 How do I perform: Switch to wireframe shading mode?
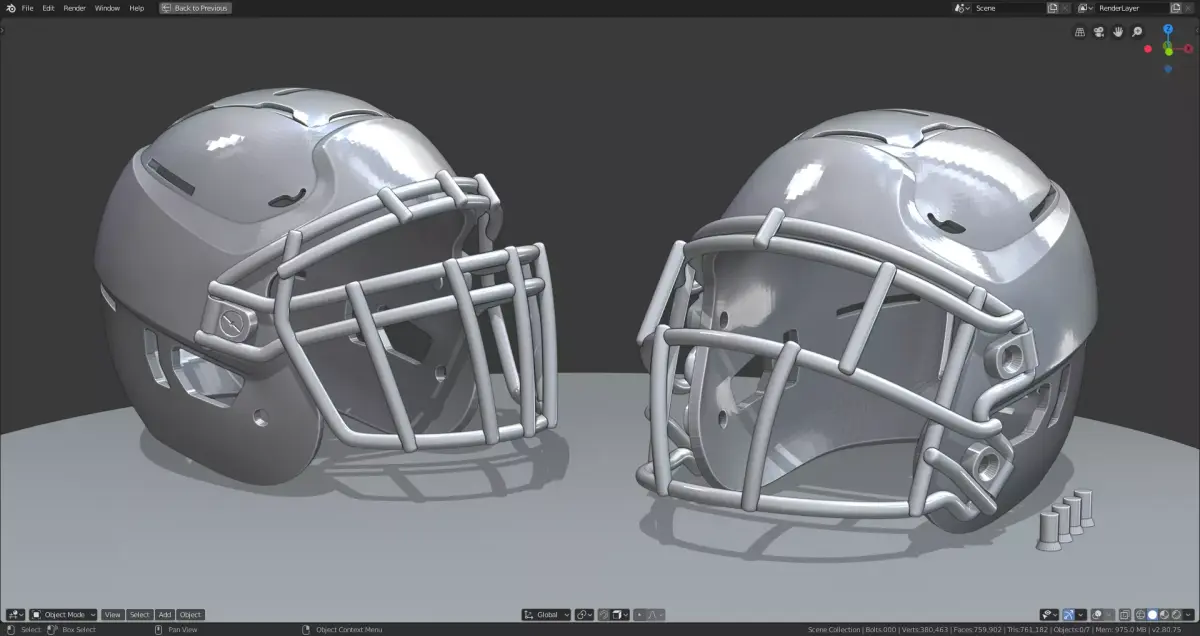[x=1140, y=615]
